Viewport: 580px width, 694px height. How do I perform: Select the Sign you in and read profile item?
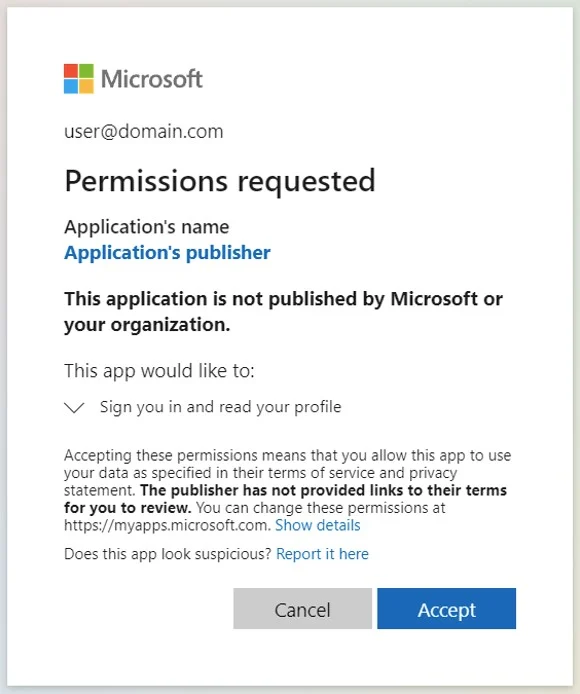point(220,407)
